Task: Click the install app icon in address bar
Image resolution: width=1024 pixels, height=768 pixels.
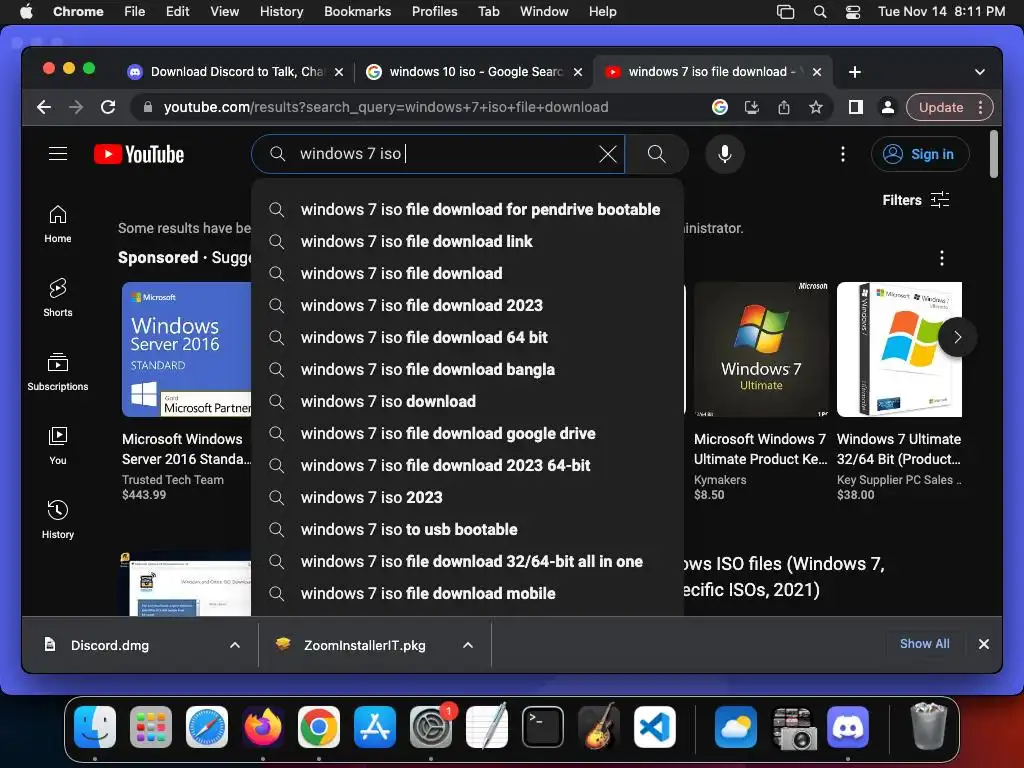Action: (752, 107)
